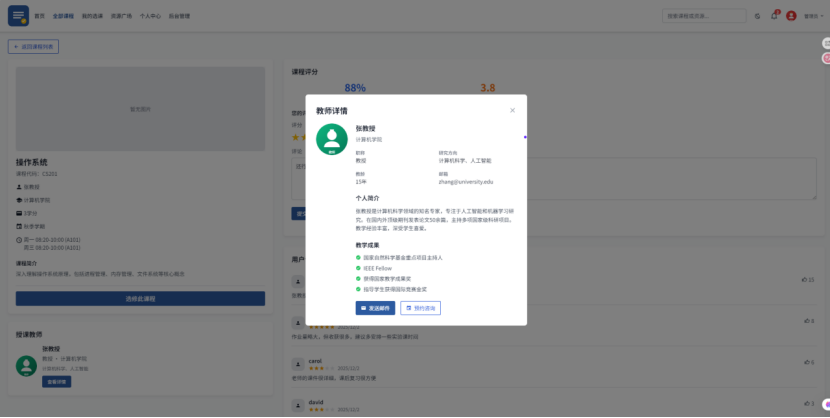Open the 资源广场 nav item

coord(121,16)
